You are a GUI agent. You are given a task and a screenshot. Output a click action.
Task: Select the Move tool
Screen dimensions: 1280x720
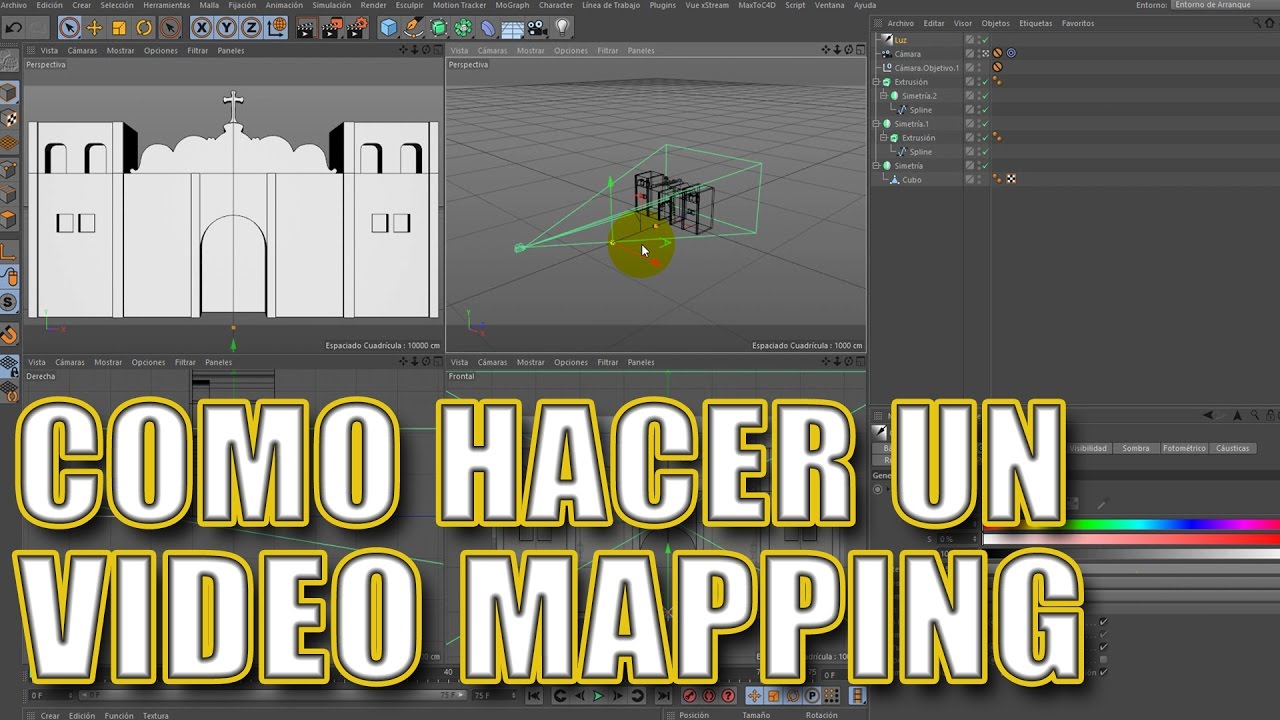(94, 28)
